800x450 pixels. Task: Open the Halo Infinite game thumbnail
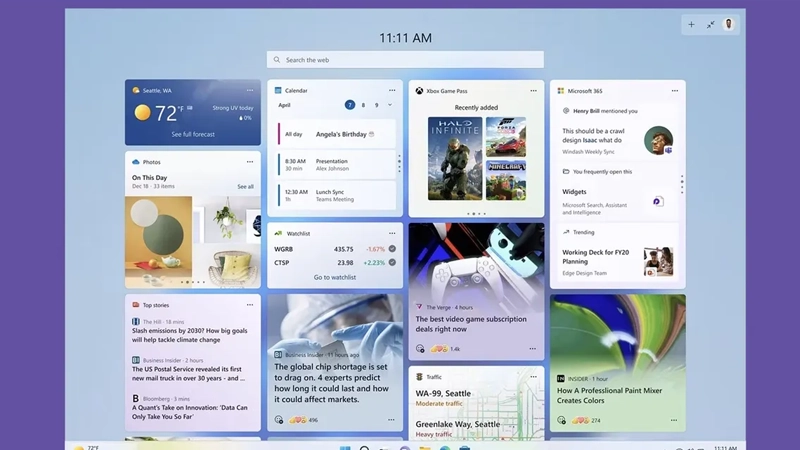click(x=455, y=158)
